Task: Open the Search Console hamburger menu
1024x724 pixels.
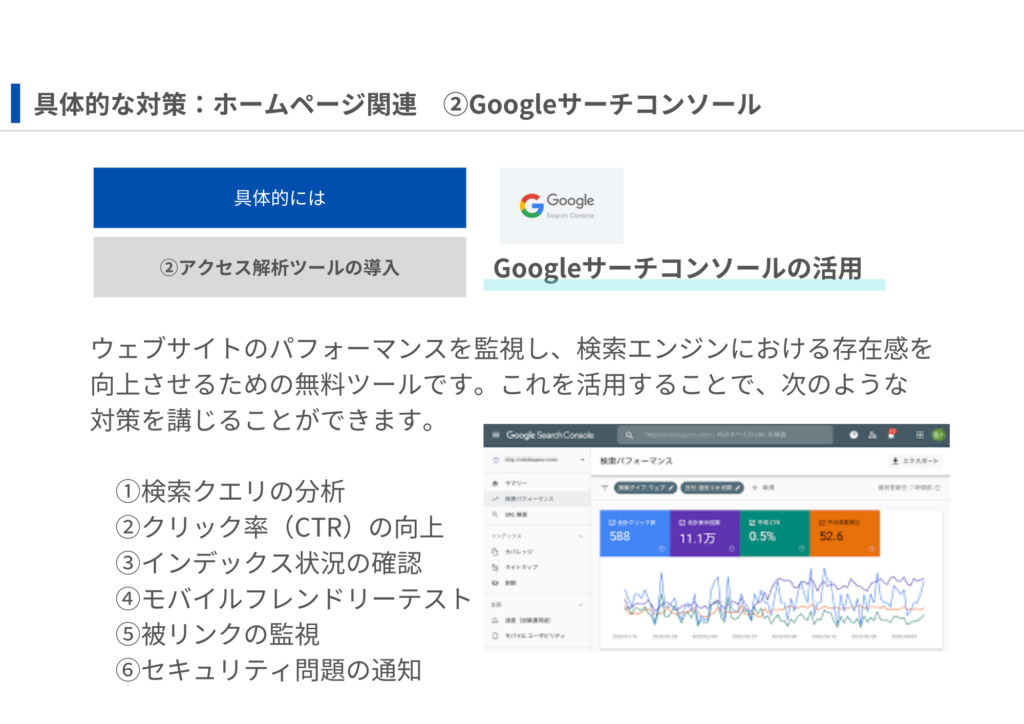Action: [494, 435]
